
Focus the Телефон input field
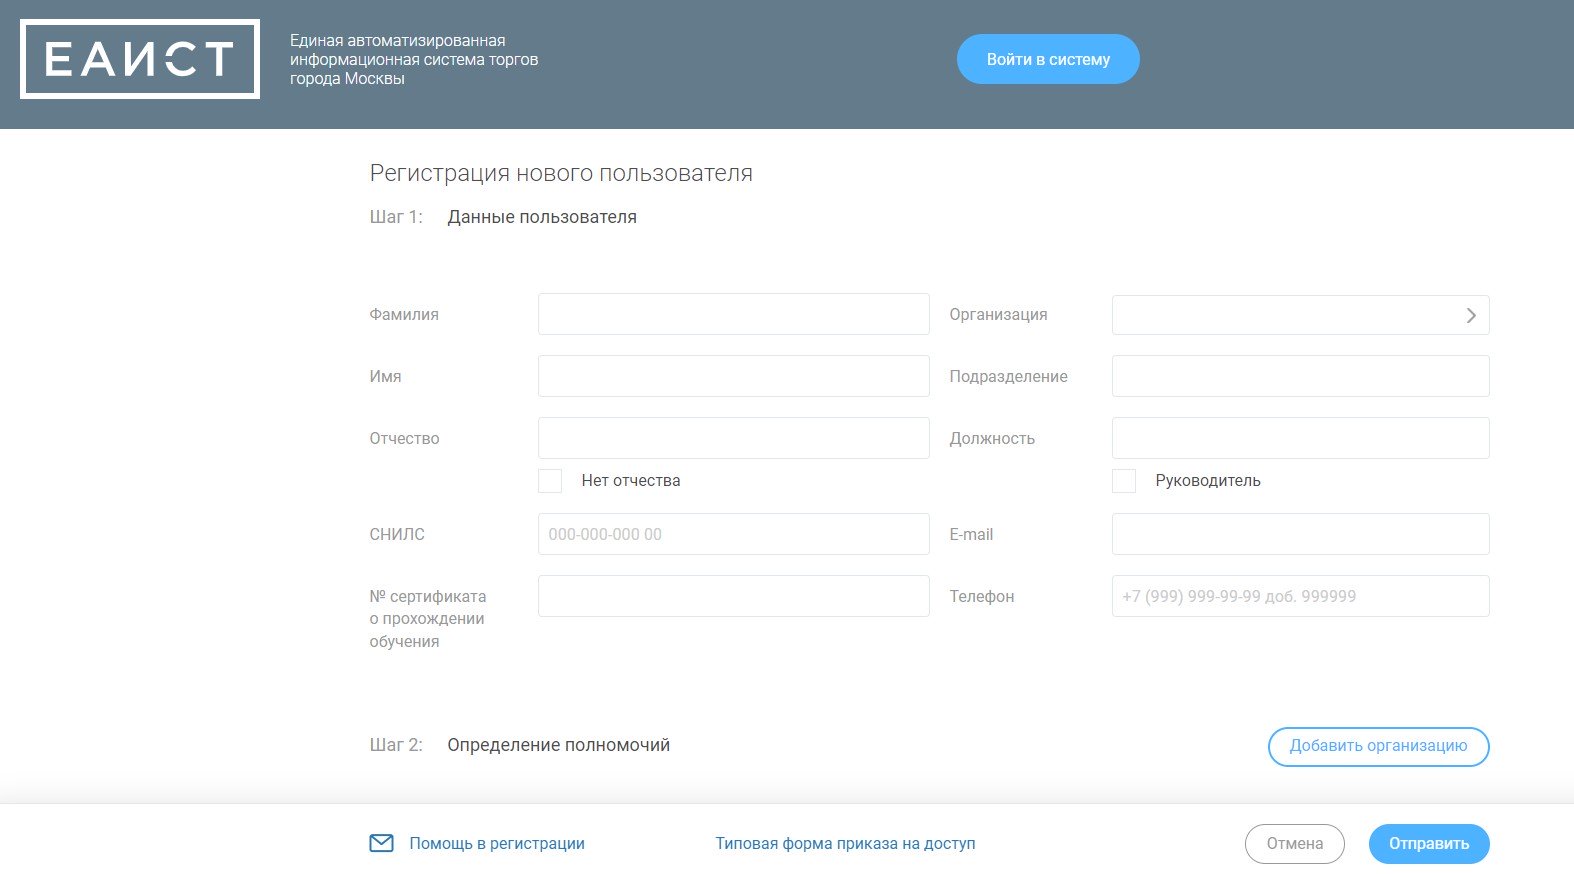pos(1301,596)
